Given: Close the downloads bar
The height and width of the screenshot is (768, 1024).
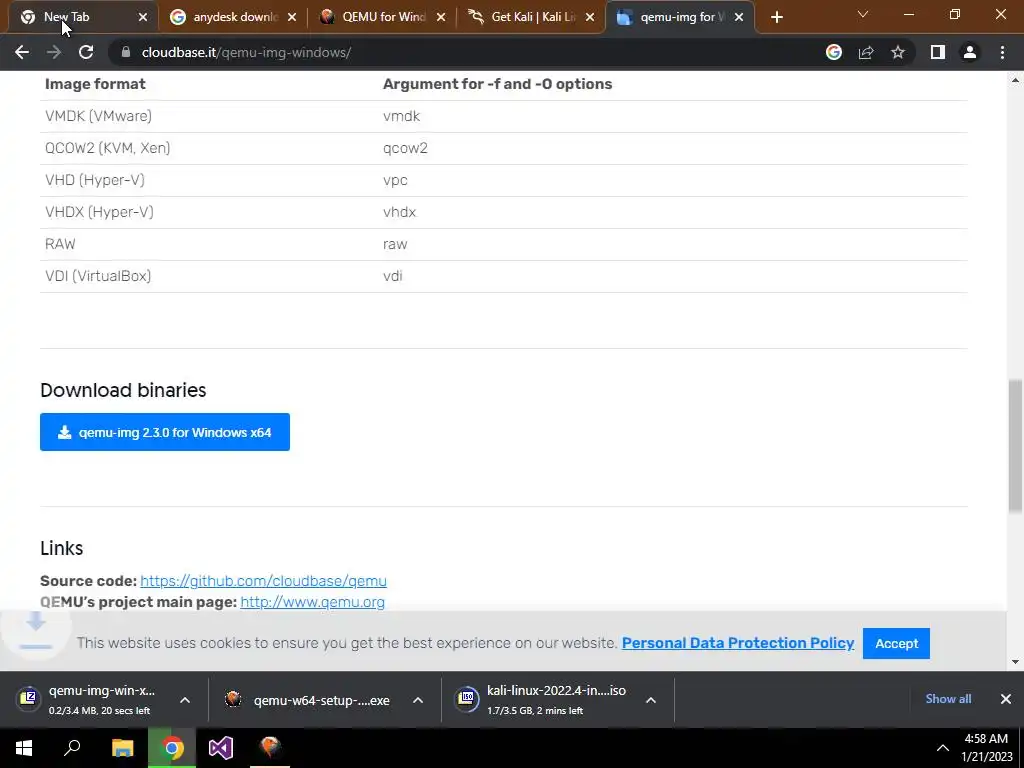Looking at the screenshot, I should (1006, 699).
